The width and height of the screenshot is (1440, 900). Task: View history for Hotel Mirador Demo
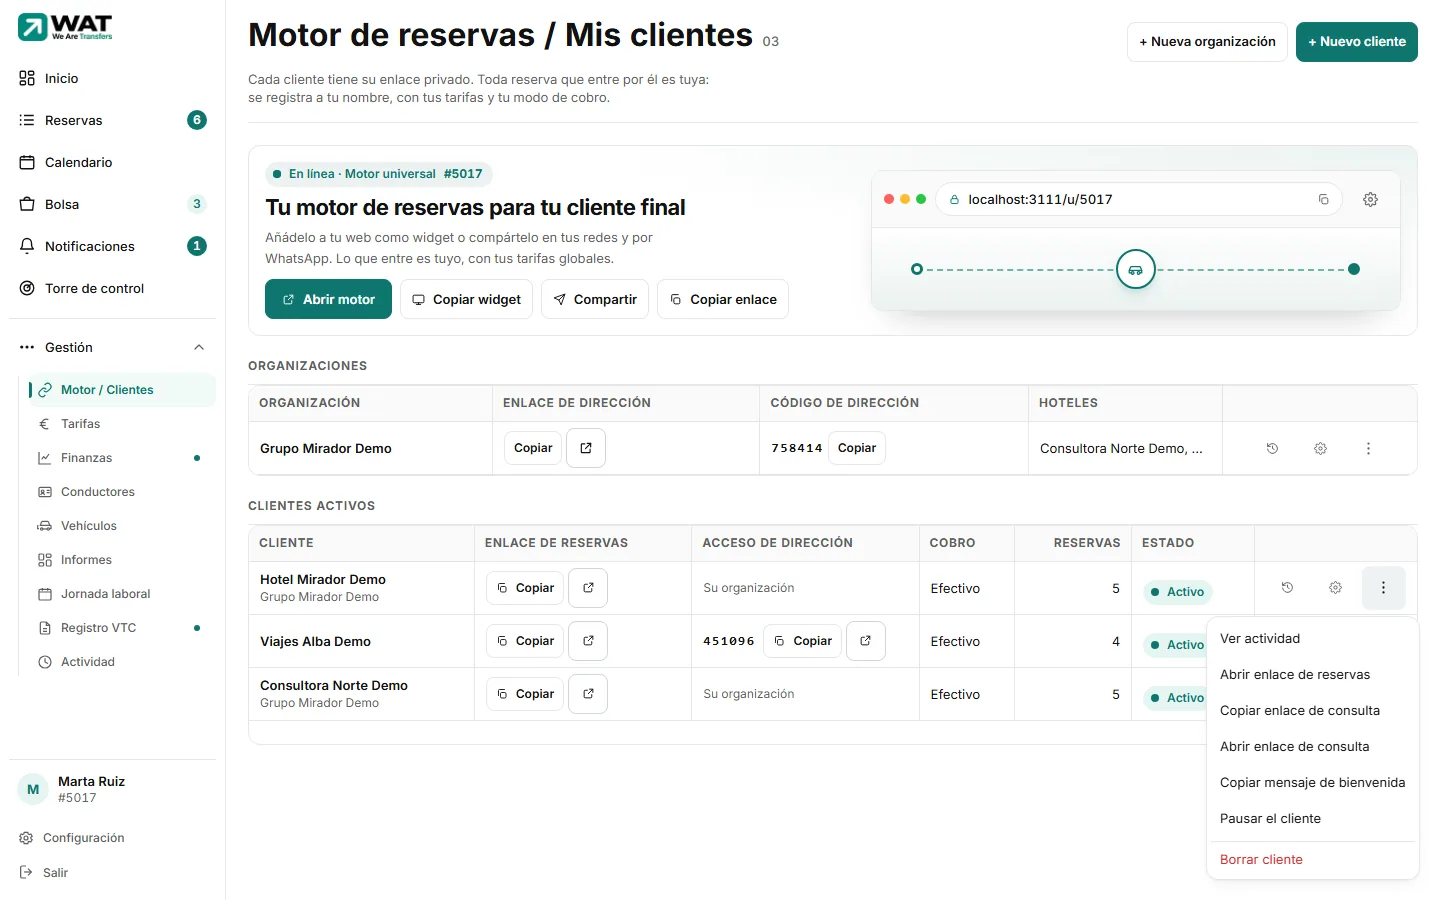point(1287,588)
